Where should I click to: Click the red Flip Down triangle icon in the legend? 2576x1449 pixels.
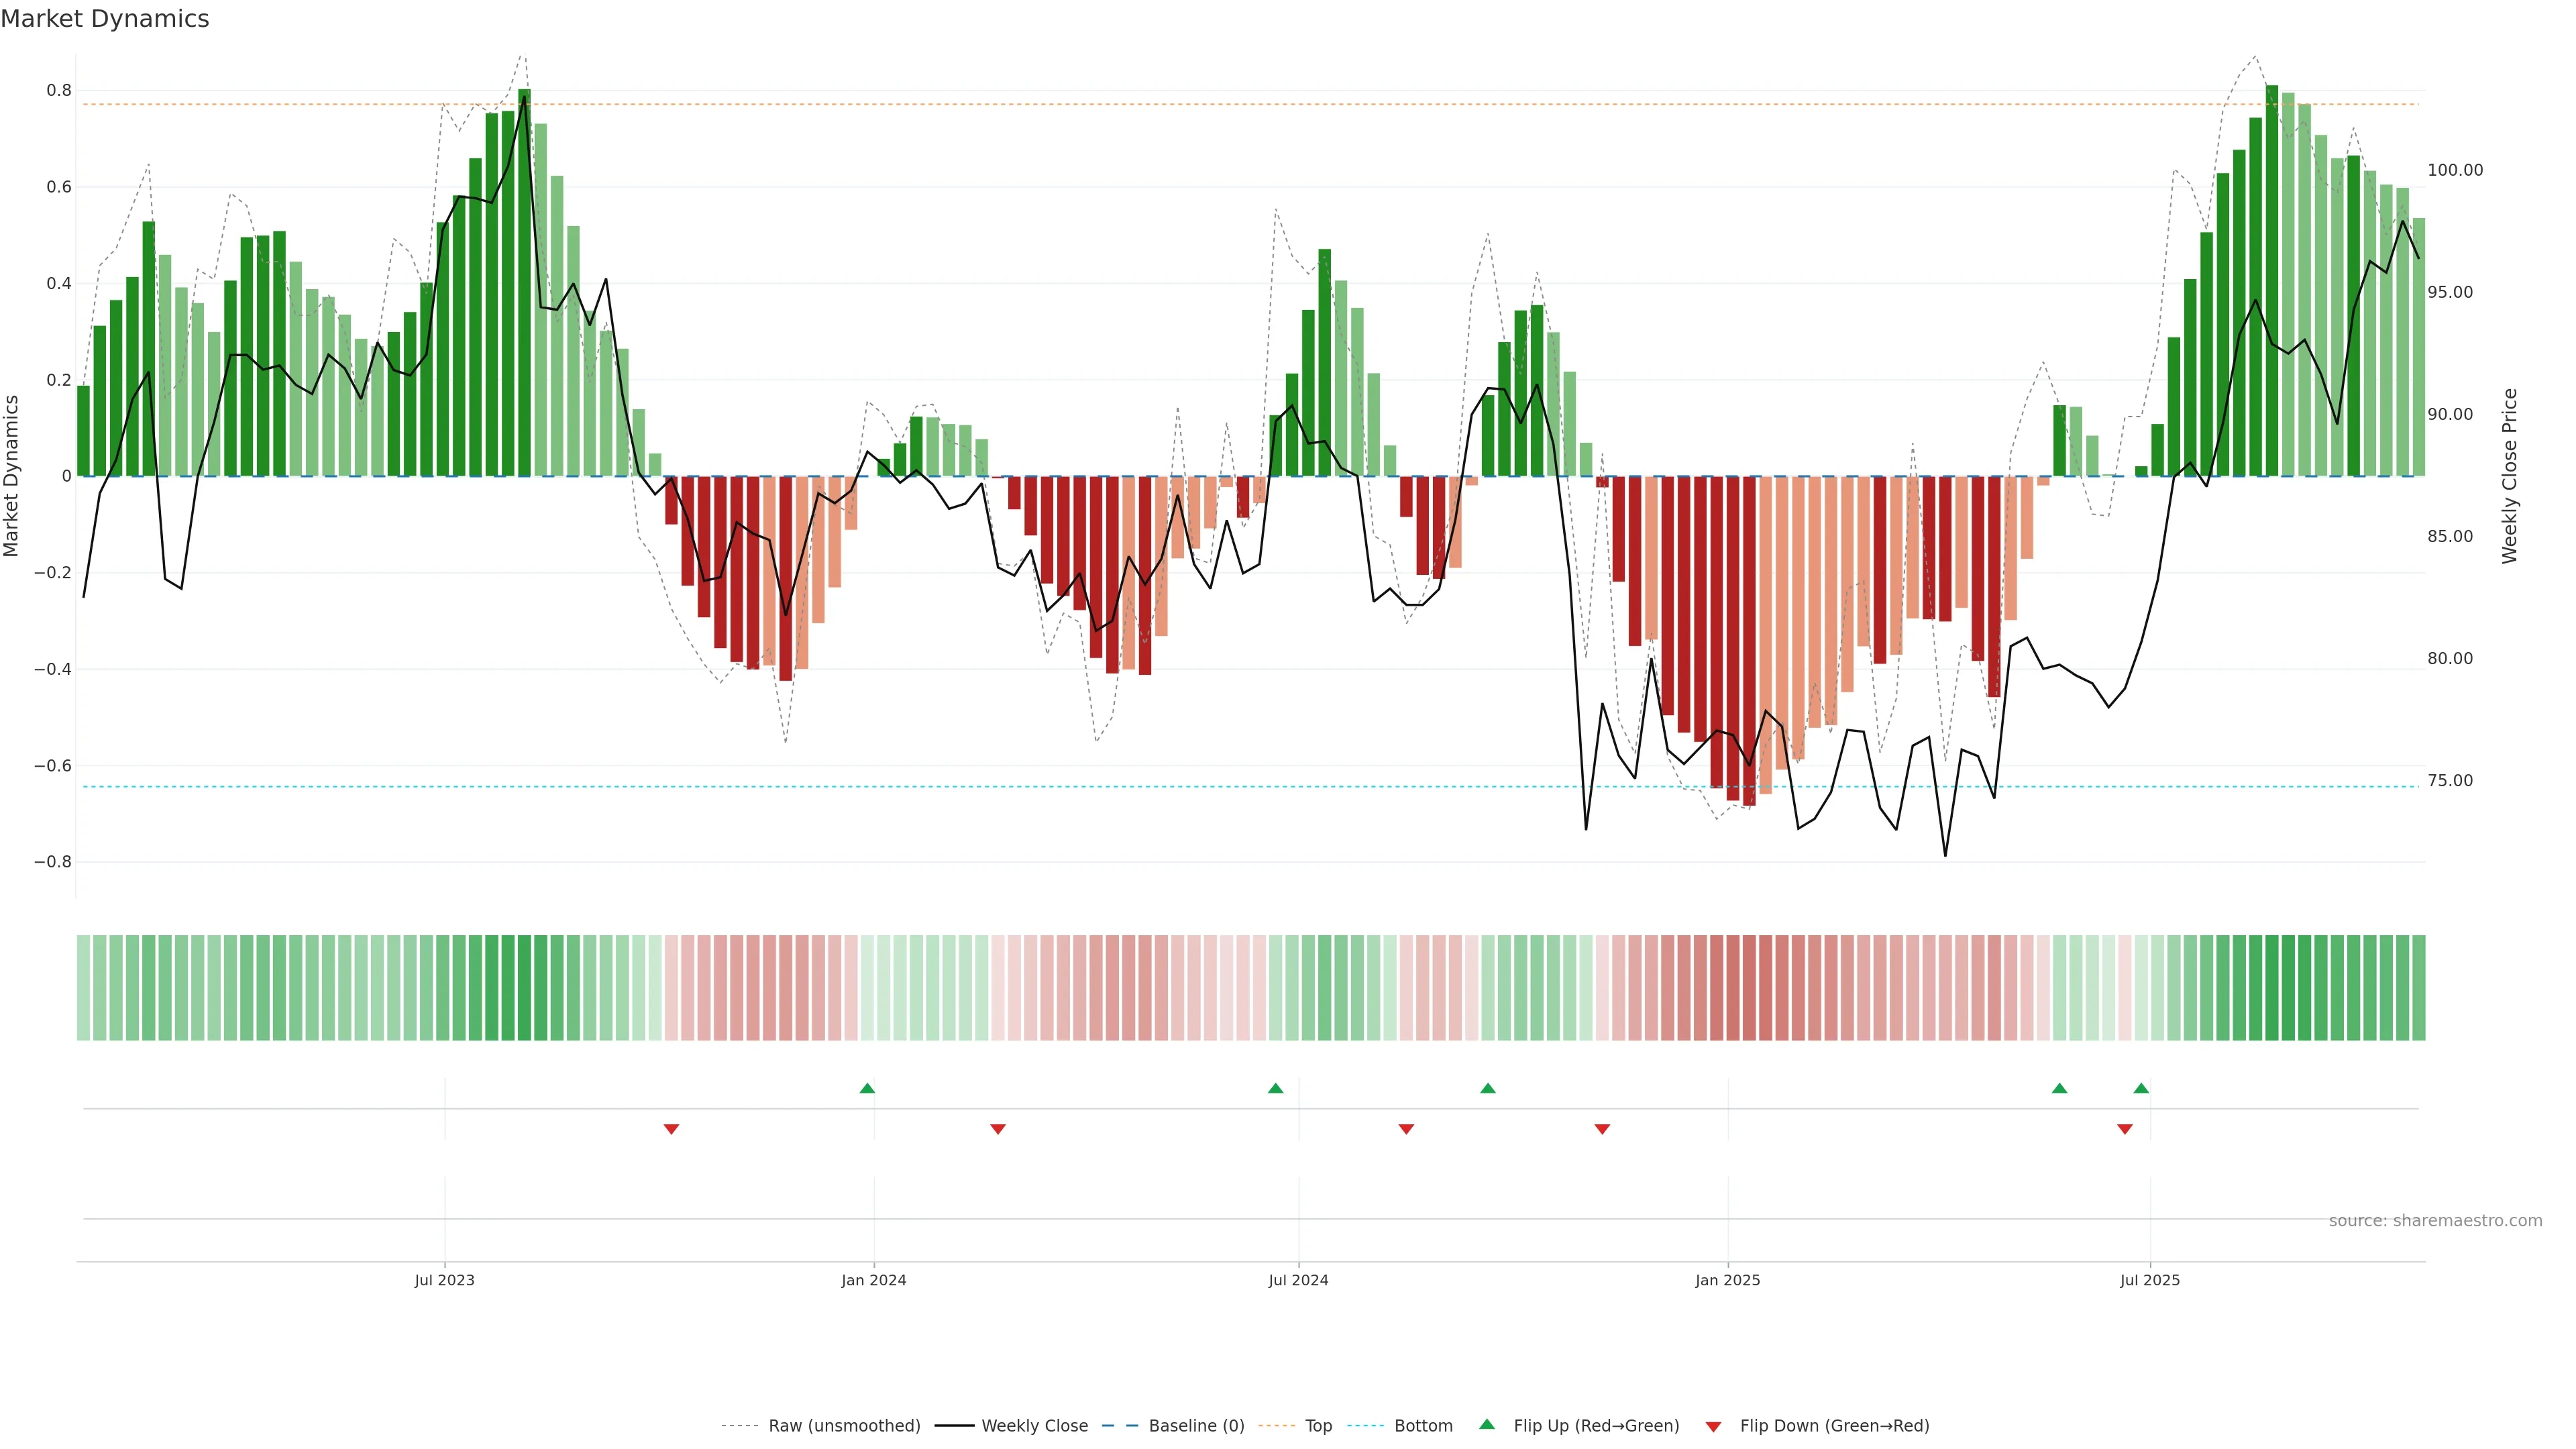tap(1713, 1426)
